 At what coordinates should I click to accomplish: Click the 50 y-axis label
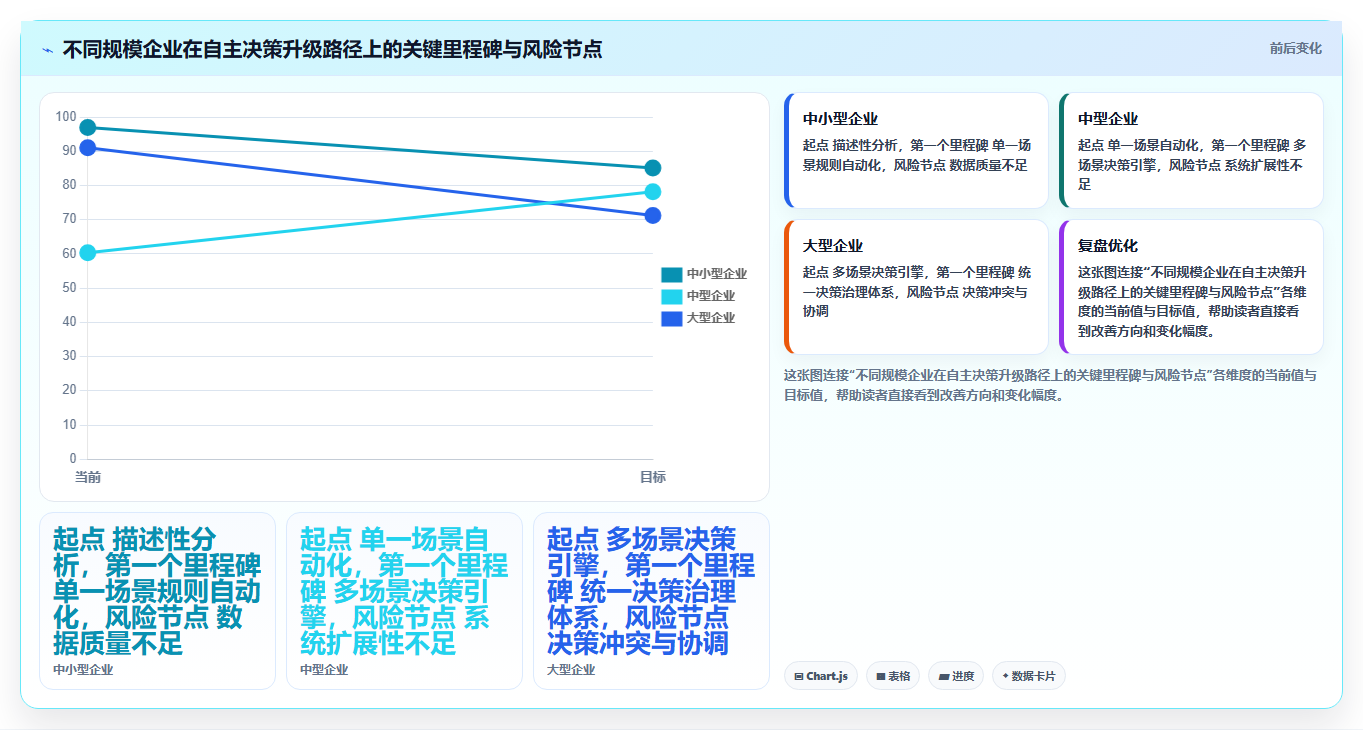[x=69, y=288]
